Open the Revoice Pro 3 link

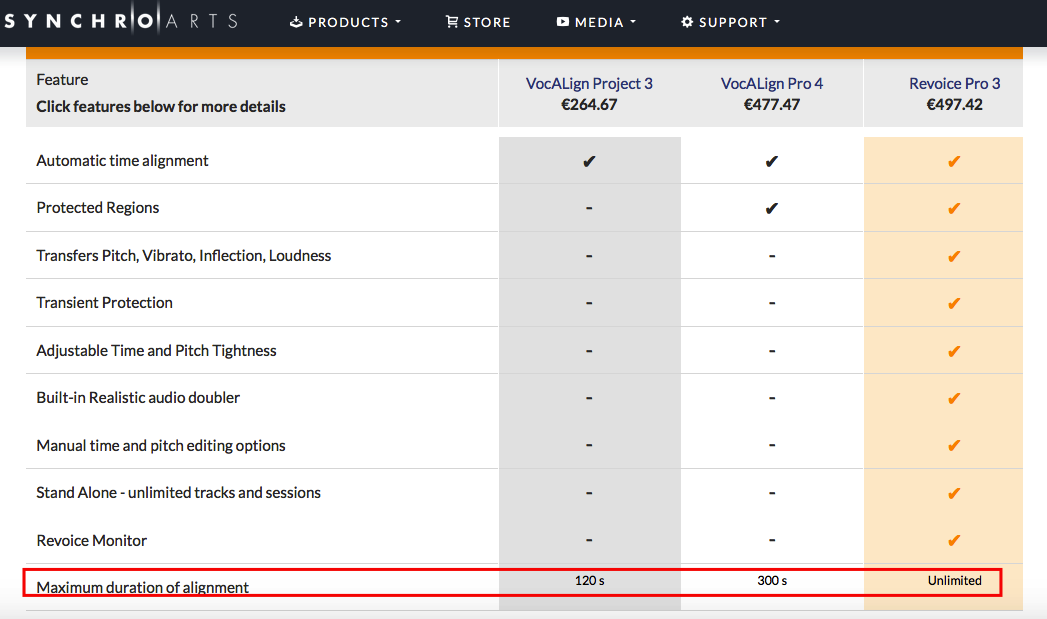954,83
